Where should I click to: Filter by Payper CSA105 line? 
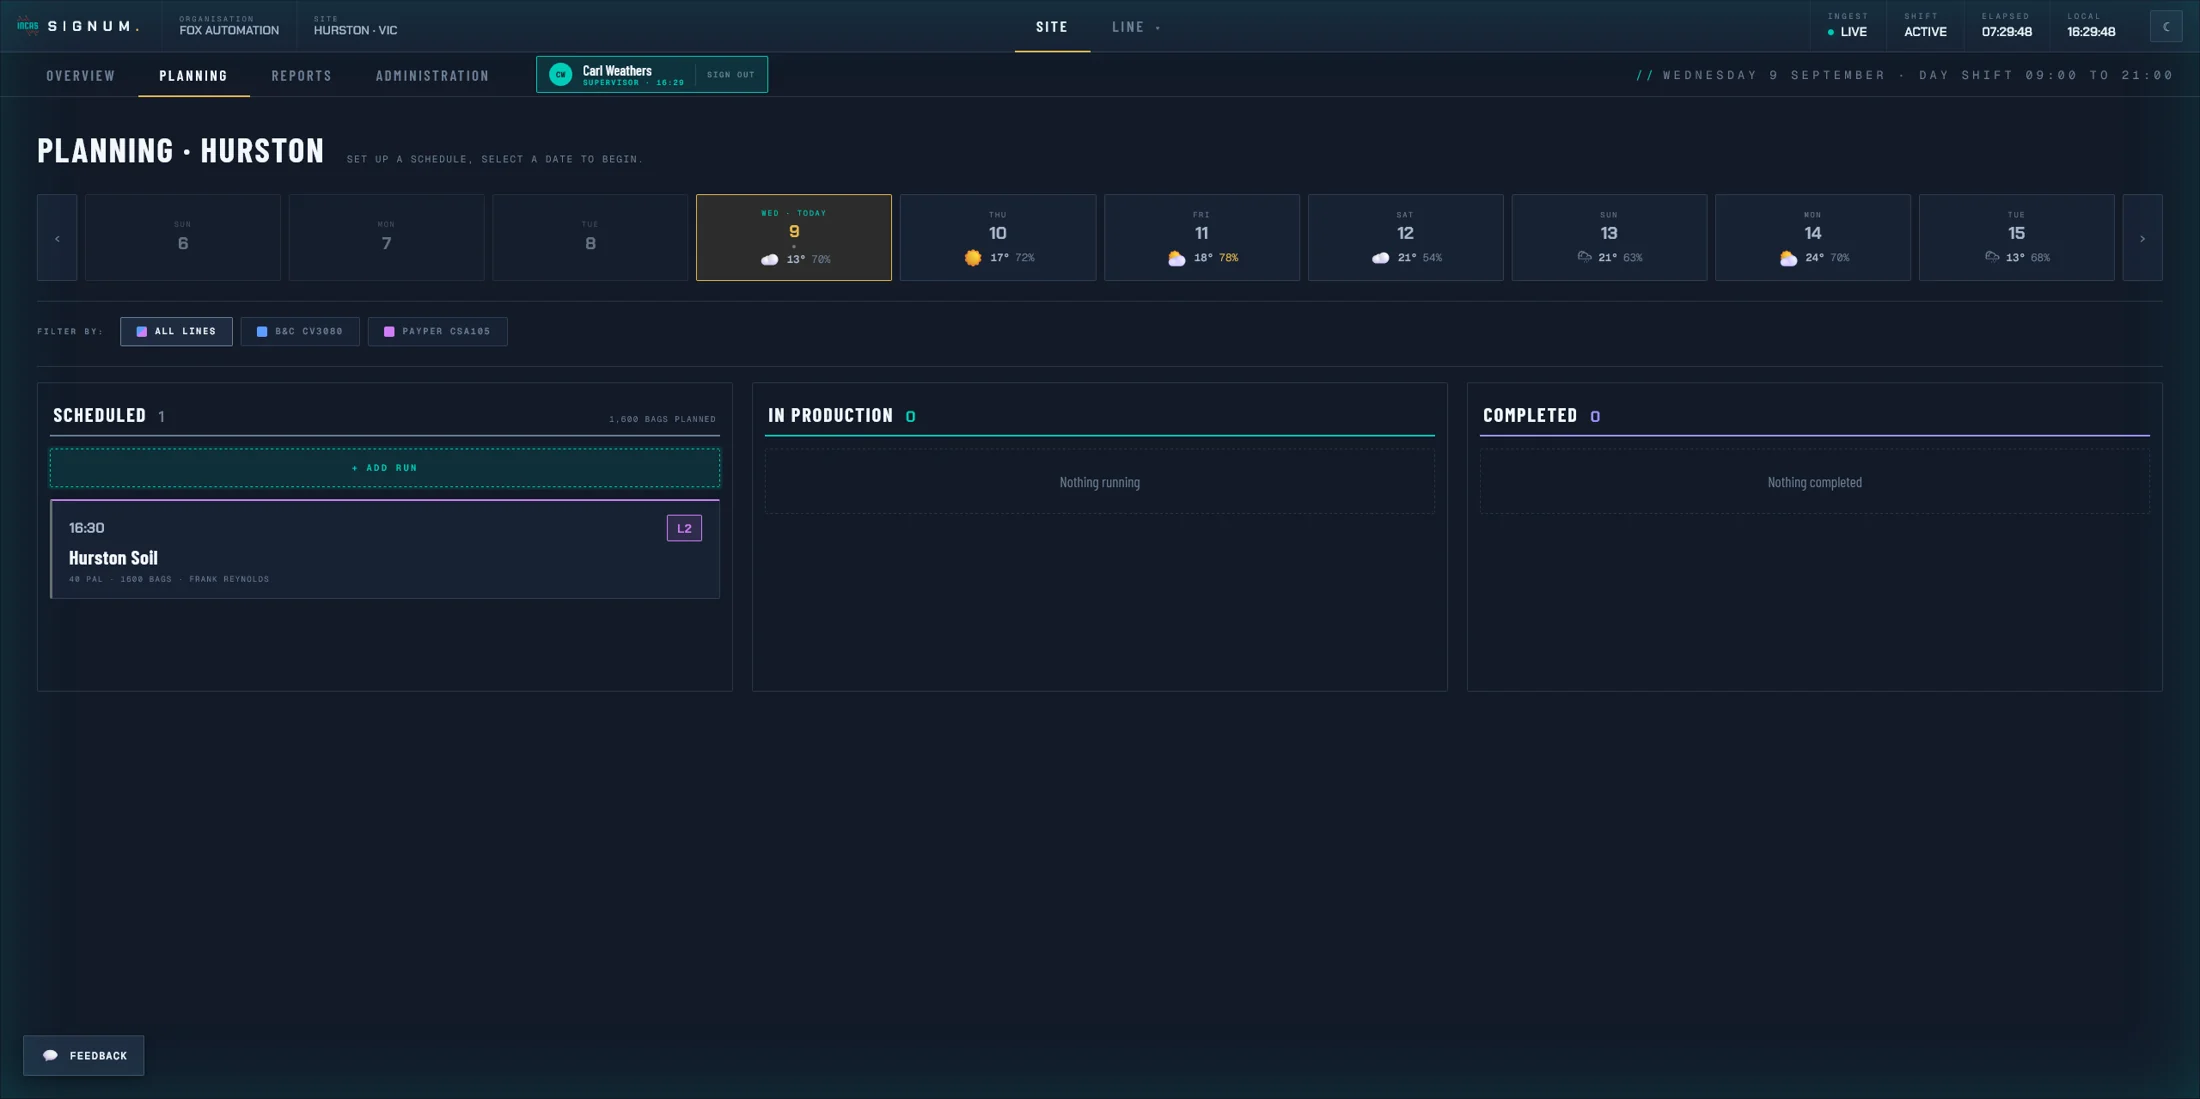437,331
